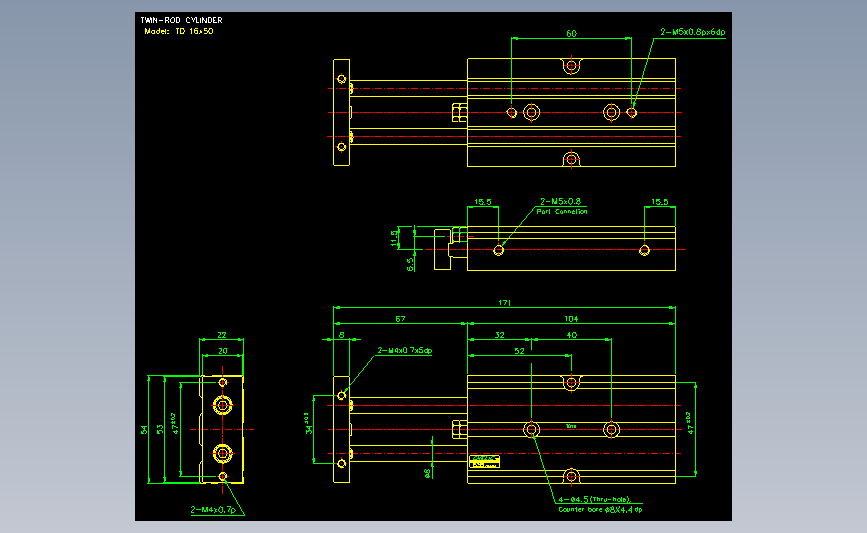
Task: Select the 53 height dimension
Action: (x=160, y=430)
